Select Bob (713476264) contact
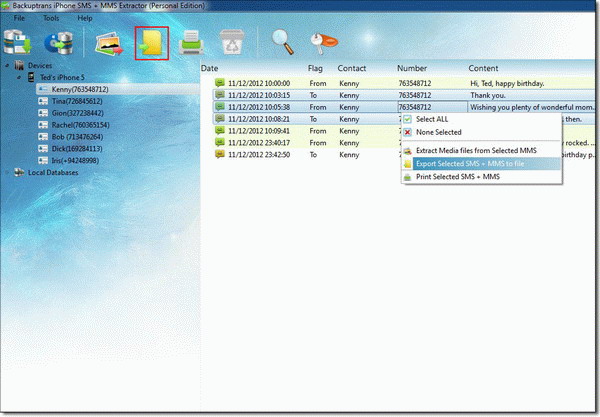This screenshot has width=600, height=417. [x=77, y=137]
